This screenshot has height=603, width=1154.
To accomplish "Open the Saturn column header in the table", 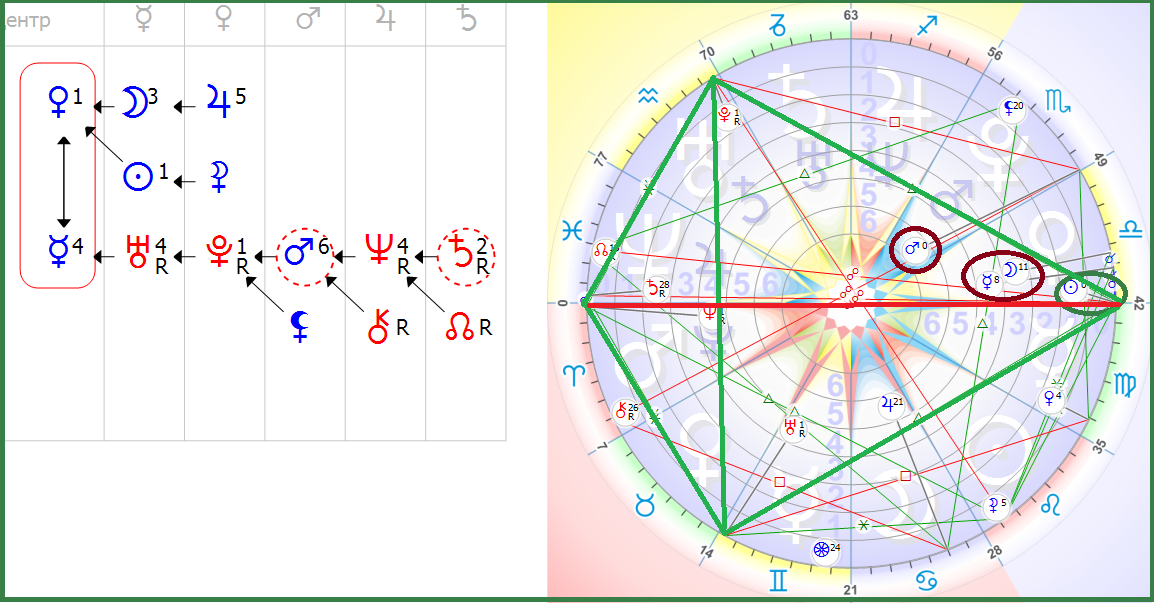I will pos(465,21).
